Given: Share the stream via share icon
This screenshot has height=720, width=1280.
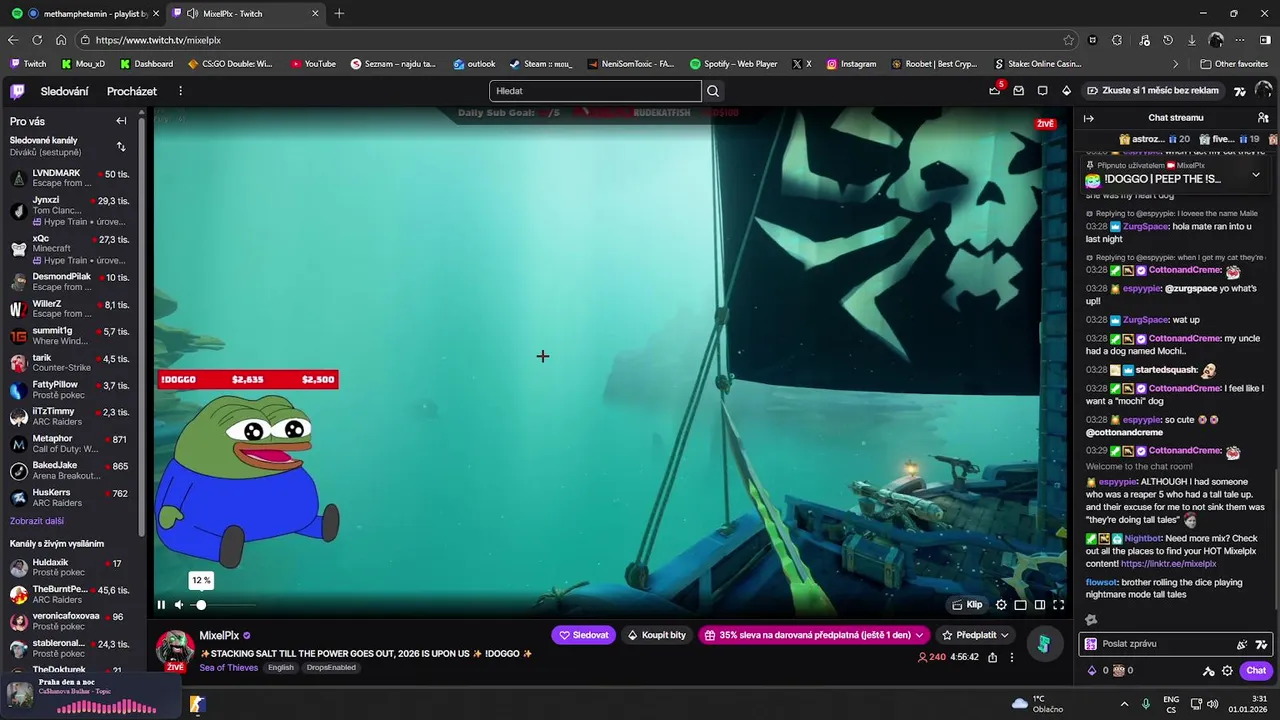Looking at the screenshot, I should (992, 657).
